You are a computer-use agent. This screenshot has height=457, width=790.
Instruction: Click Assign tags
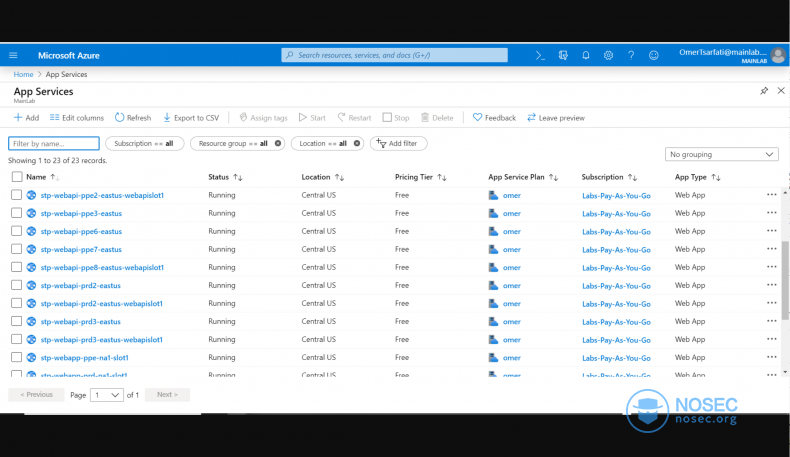[x=263, y=118]
